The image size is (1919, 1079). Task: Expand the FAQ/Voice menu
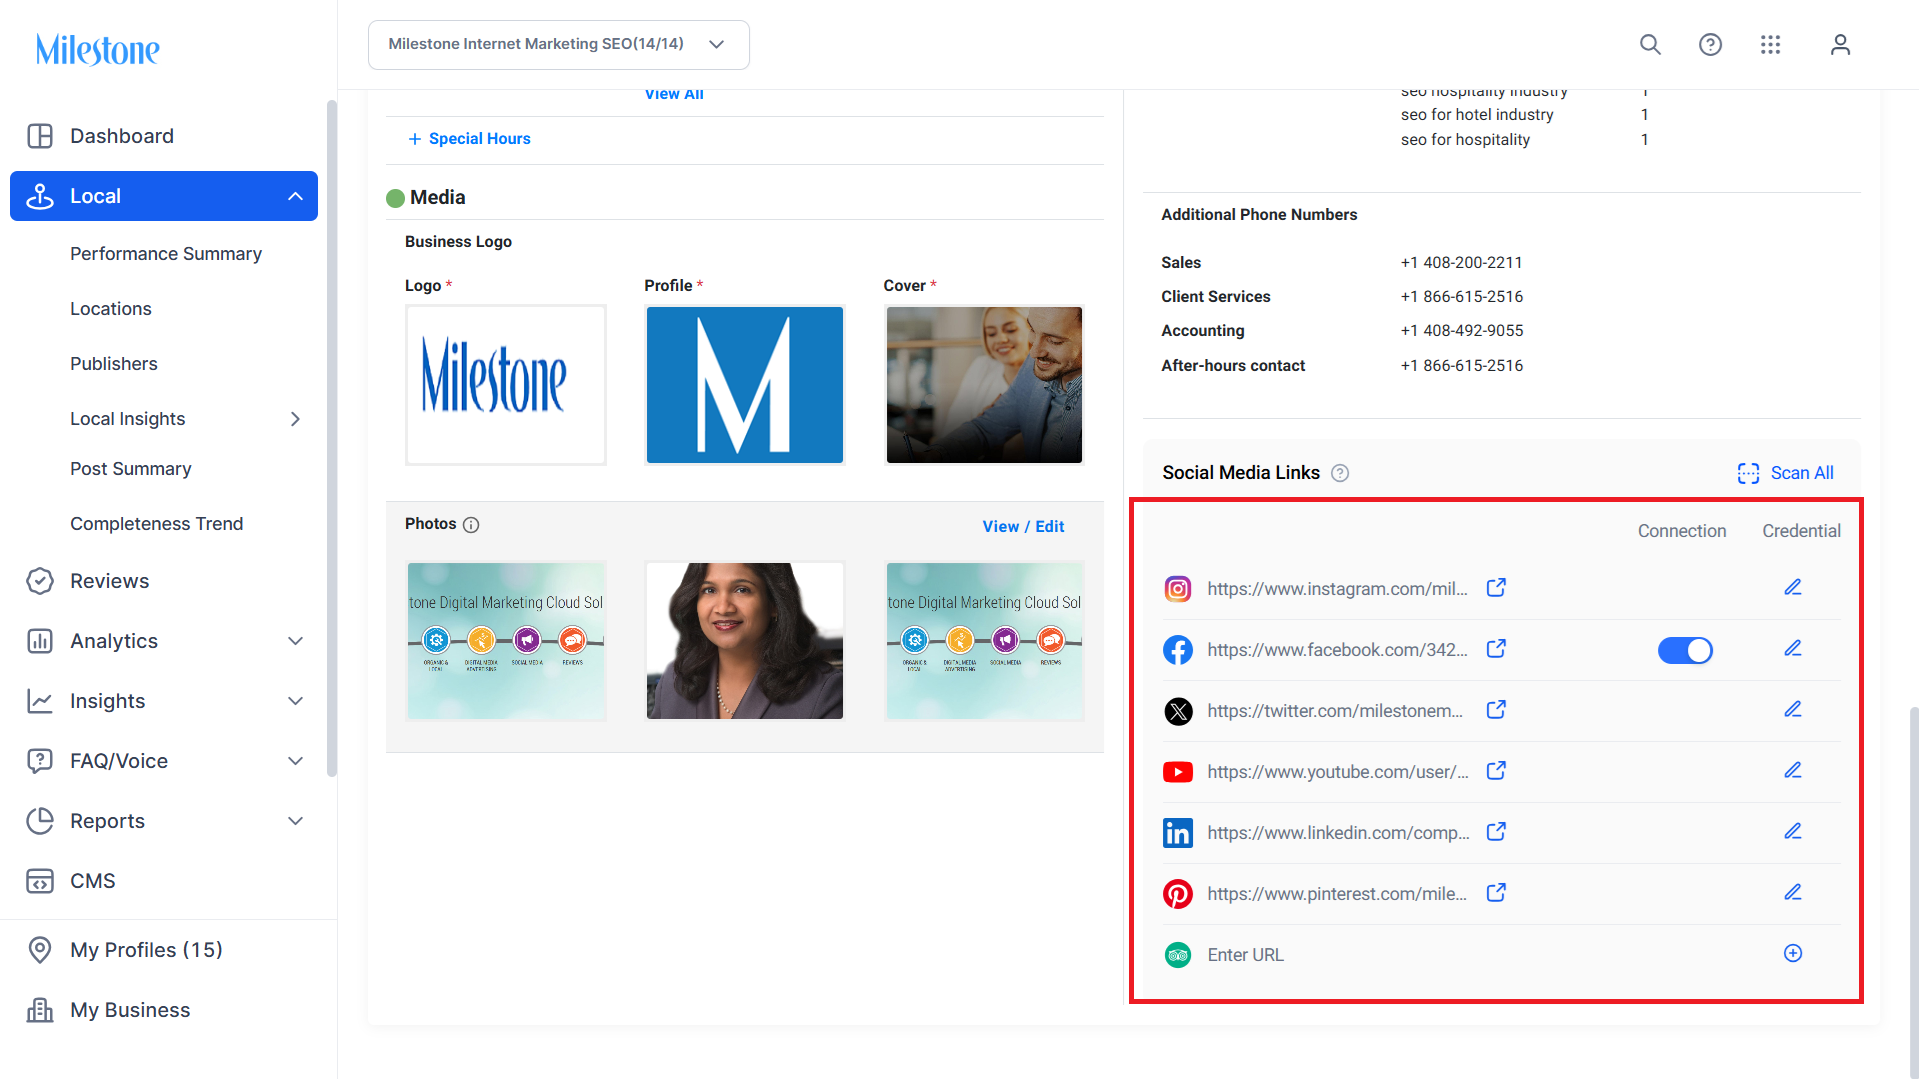pyautogui.click(x=295, y=761)
